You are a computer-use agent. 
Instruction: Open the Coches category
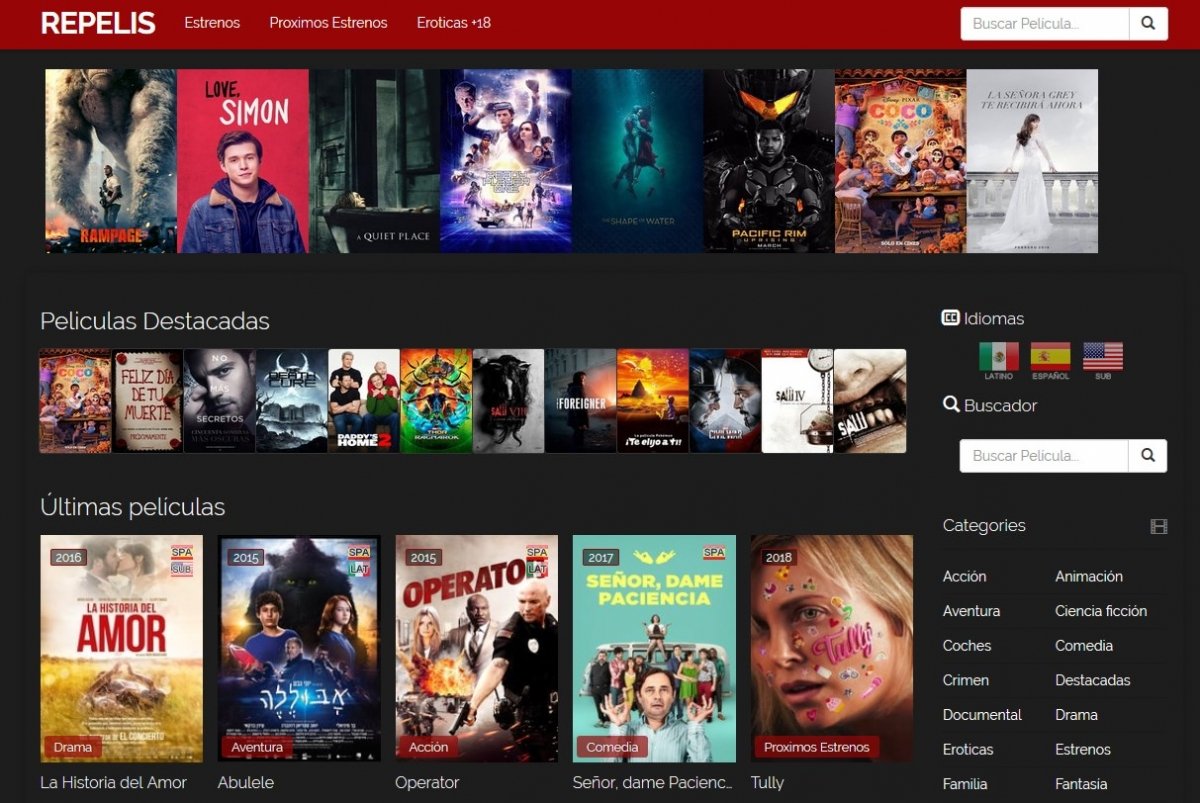pyautogui.click(x=967, y=646)
